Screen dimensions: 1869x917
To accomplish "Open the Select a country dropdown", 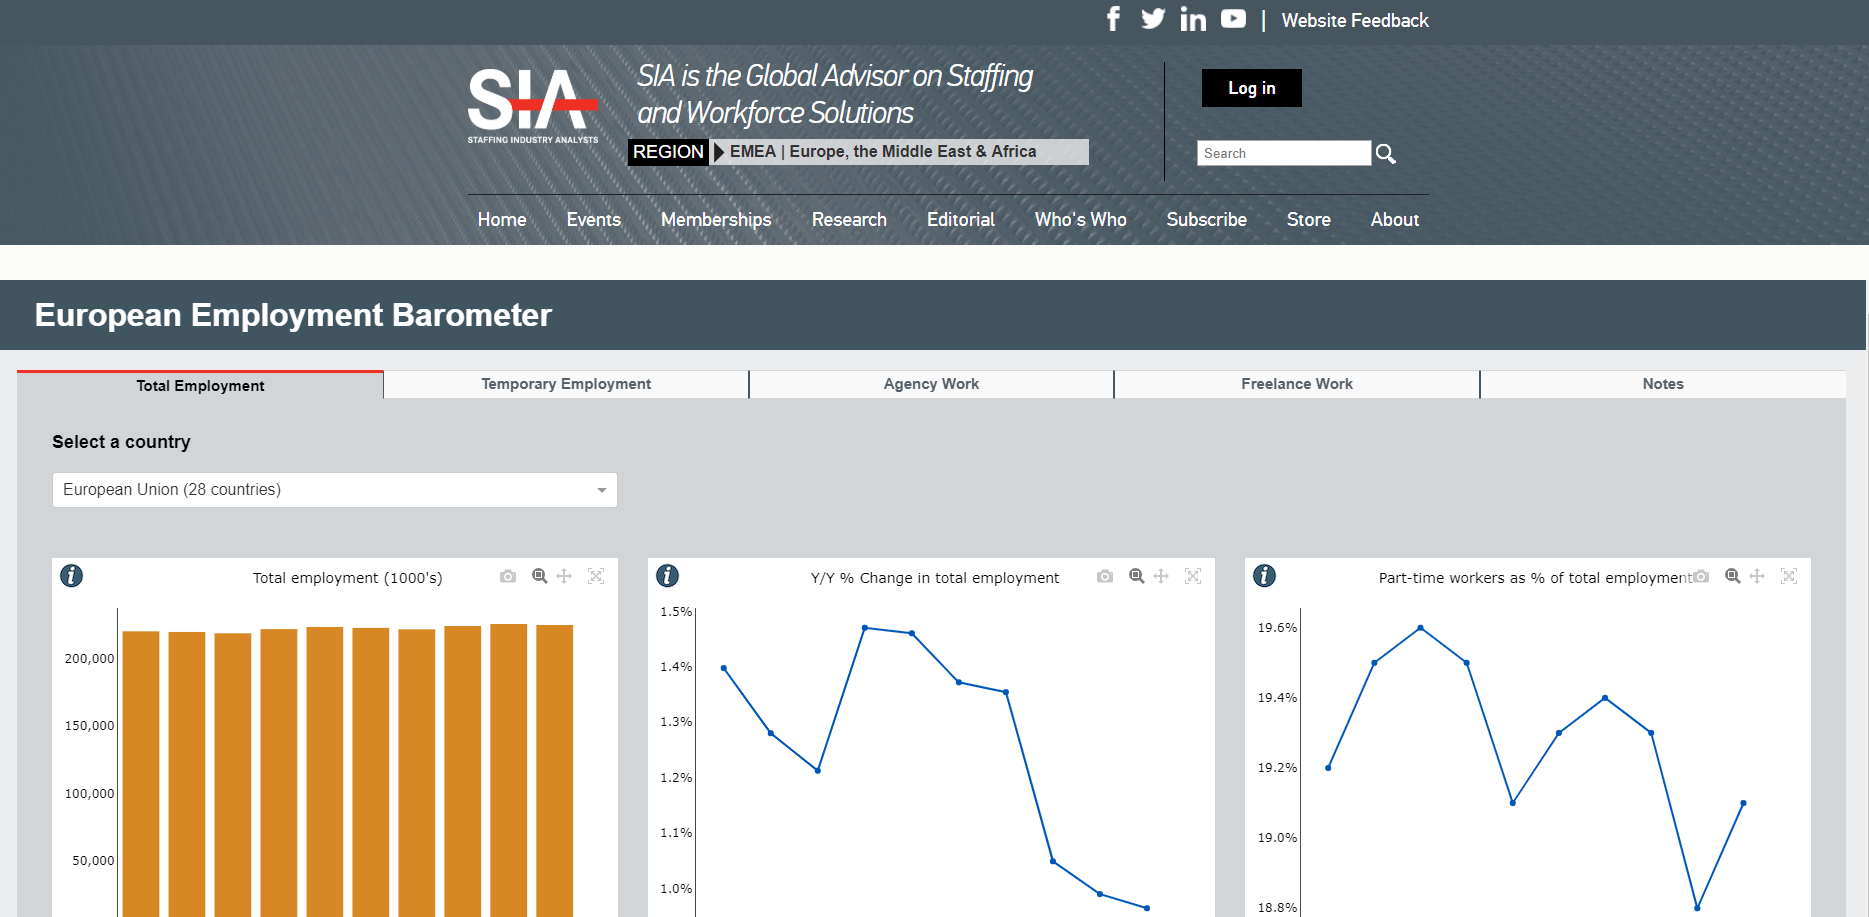I will 334,490.
